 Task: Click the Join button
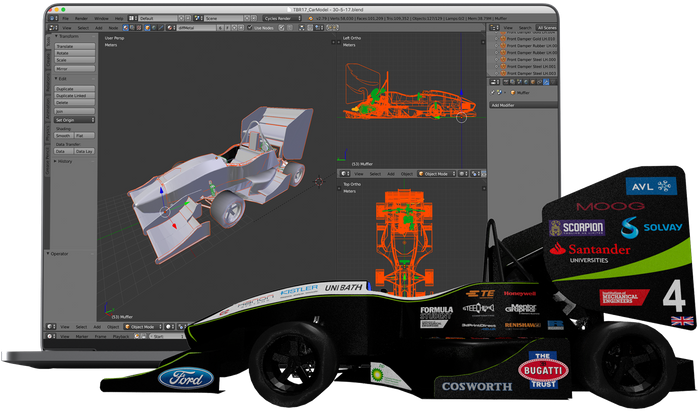click(75, 111)
